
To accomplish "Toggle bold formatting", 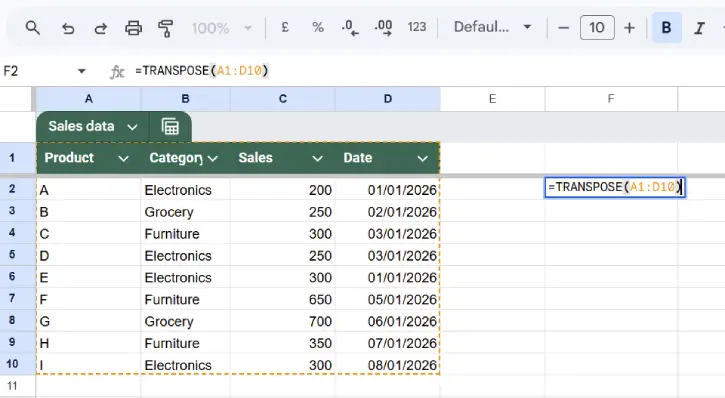I will (666, 28).
